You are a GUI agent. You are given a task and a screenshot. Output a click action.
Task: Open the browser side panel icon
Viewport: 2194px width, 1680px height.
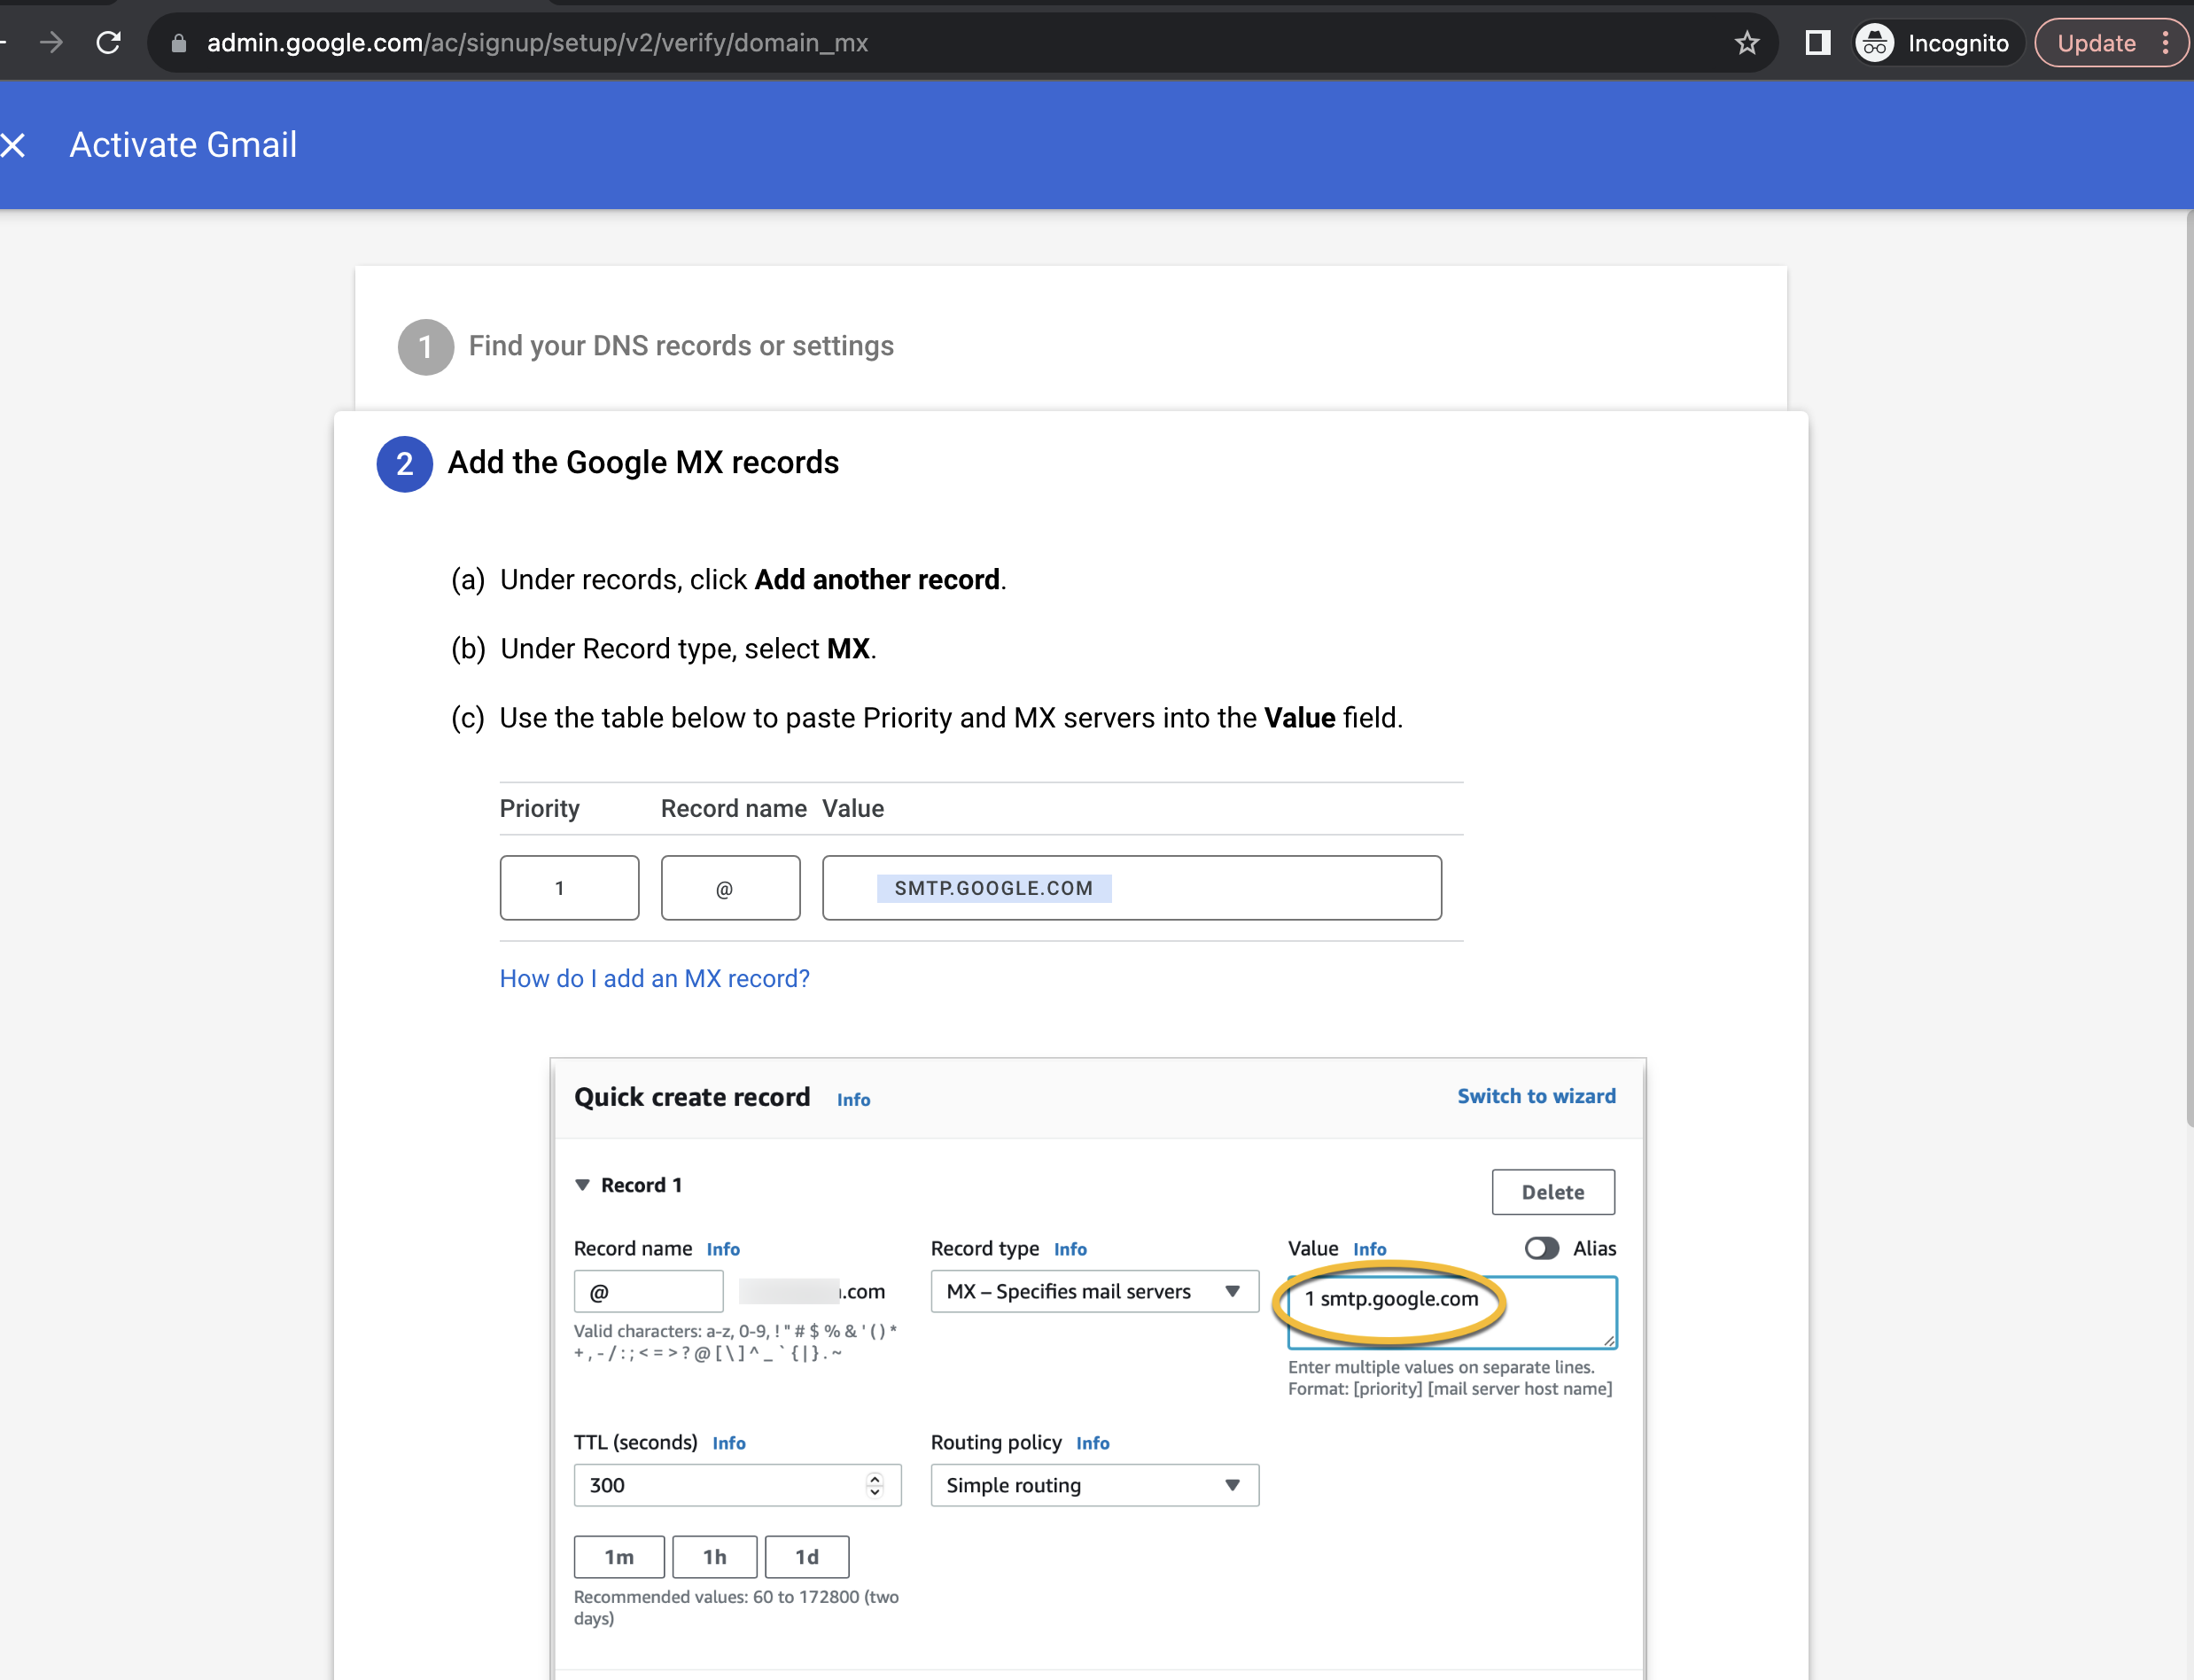(1817, 42)
